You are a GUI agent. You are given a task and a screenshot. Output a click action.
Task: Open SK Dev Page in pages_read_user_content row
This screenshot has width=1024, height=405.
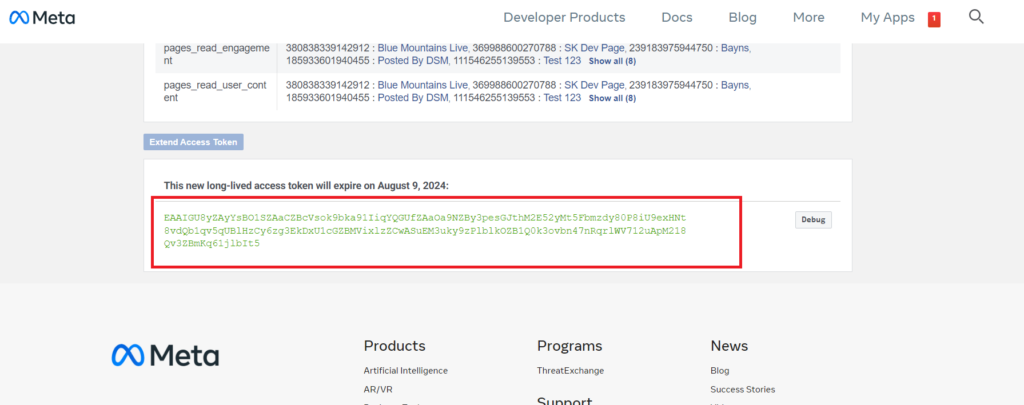click(594, 85)
